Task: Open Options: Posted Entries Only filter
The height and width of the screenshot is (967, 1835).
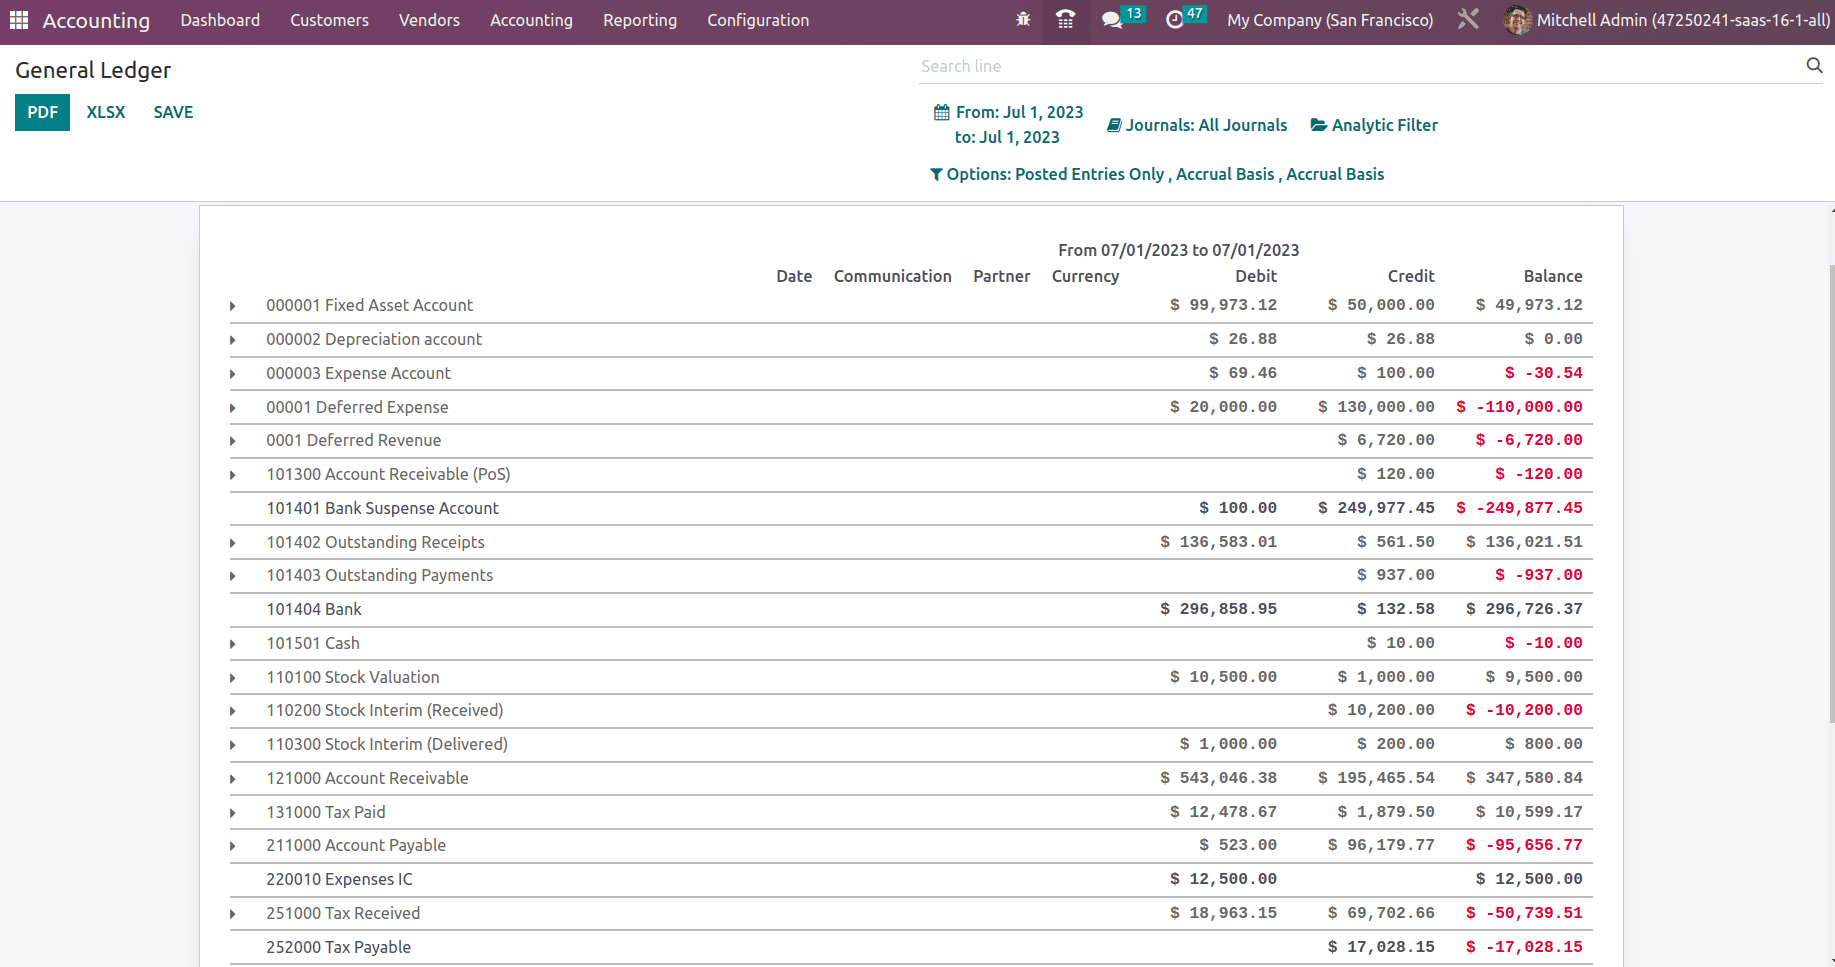Action: (x=1157, y=174)
